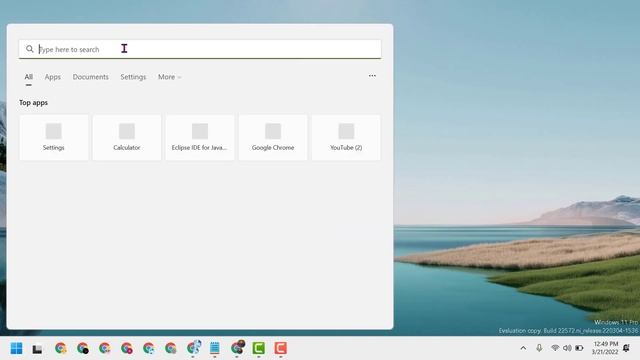
Task: Open the Chrome taskbar icon with black badge
Action: coord(83,348)
